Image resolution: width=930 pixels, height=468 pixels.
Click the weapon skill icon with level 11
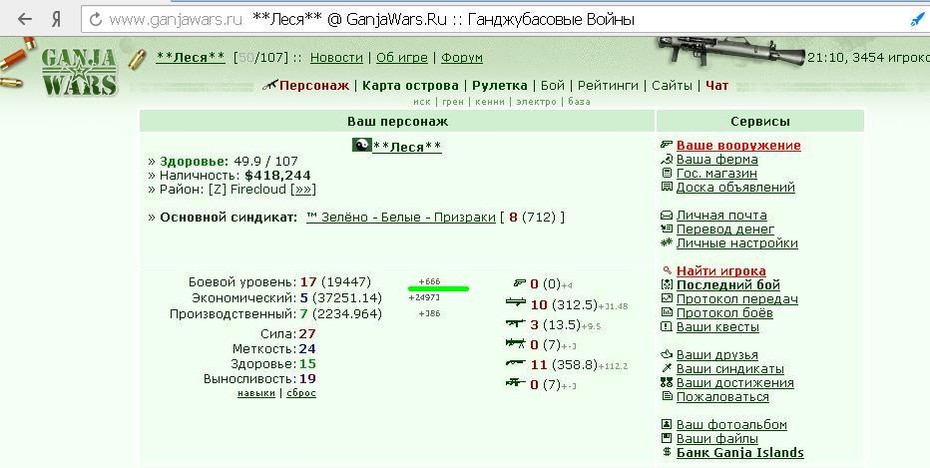point(516,362)
